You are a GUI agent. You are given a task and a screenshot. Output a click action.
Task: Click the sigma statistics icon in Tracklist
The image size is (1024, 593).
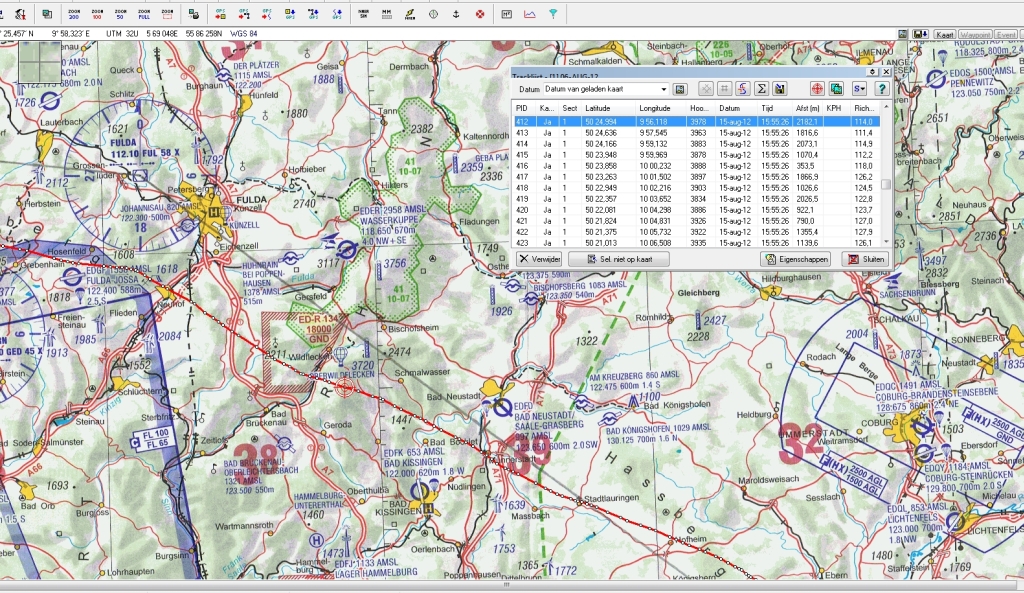coord(761,89)
